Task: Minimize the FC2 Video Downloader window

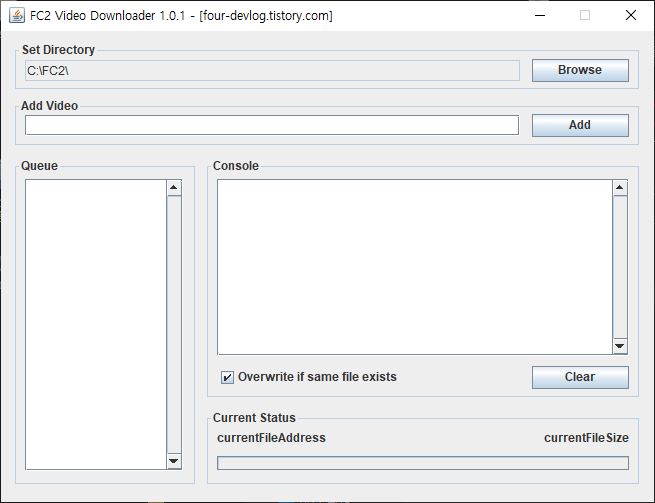Action: [540, 15]
